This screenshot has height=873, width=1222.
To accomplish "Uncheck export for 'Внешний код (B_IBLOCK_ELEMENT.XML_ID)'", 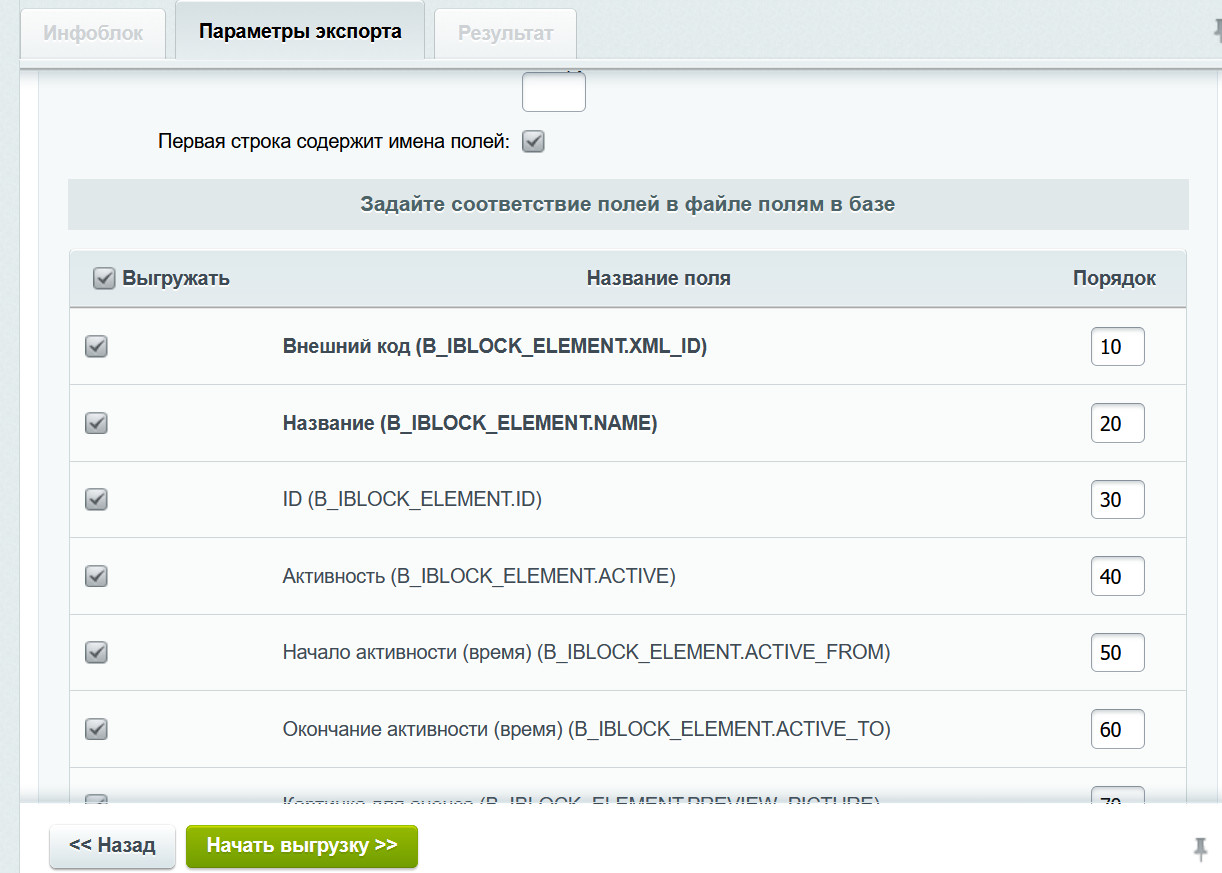I will [x=96, y=346].
